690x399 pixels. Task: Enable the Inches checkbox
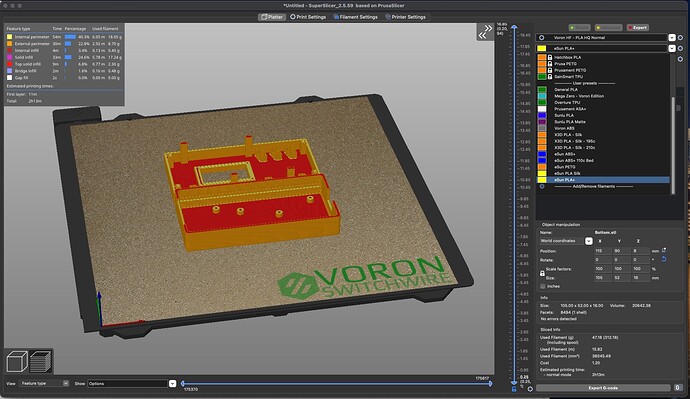[543, 286]
